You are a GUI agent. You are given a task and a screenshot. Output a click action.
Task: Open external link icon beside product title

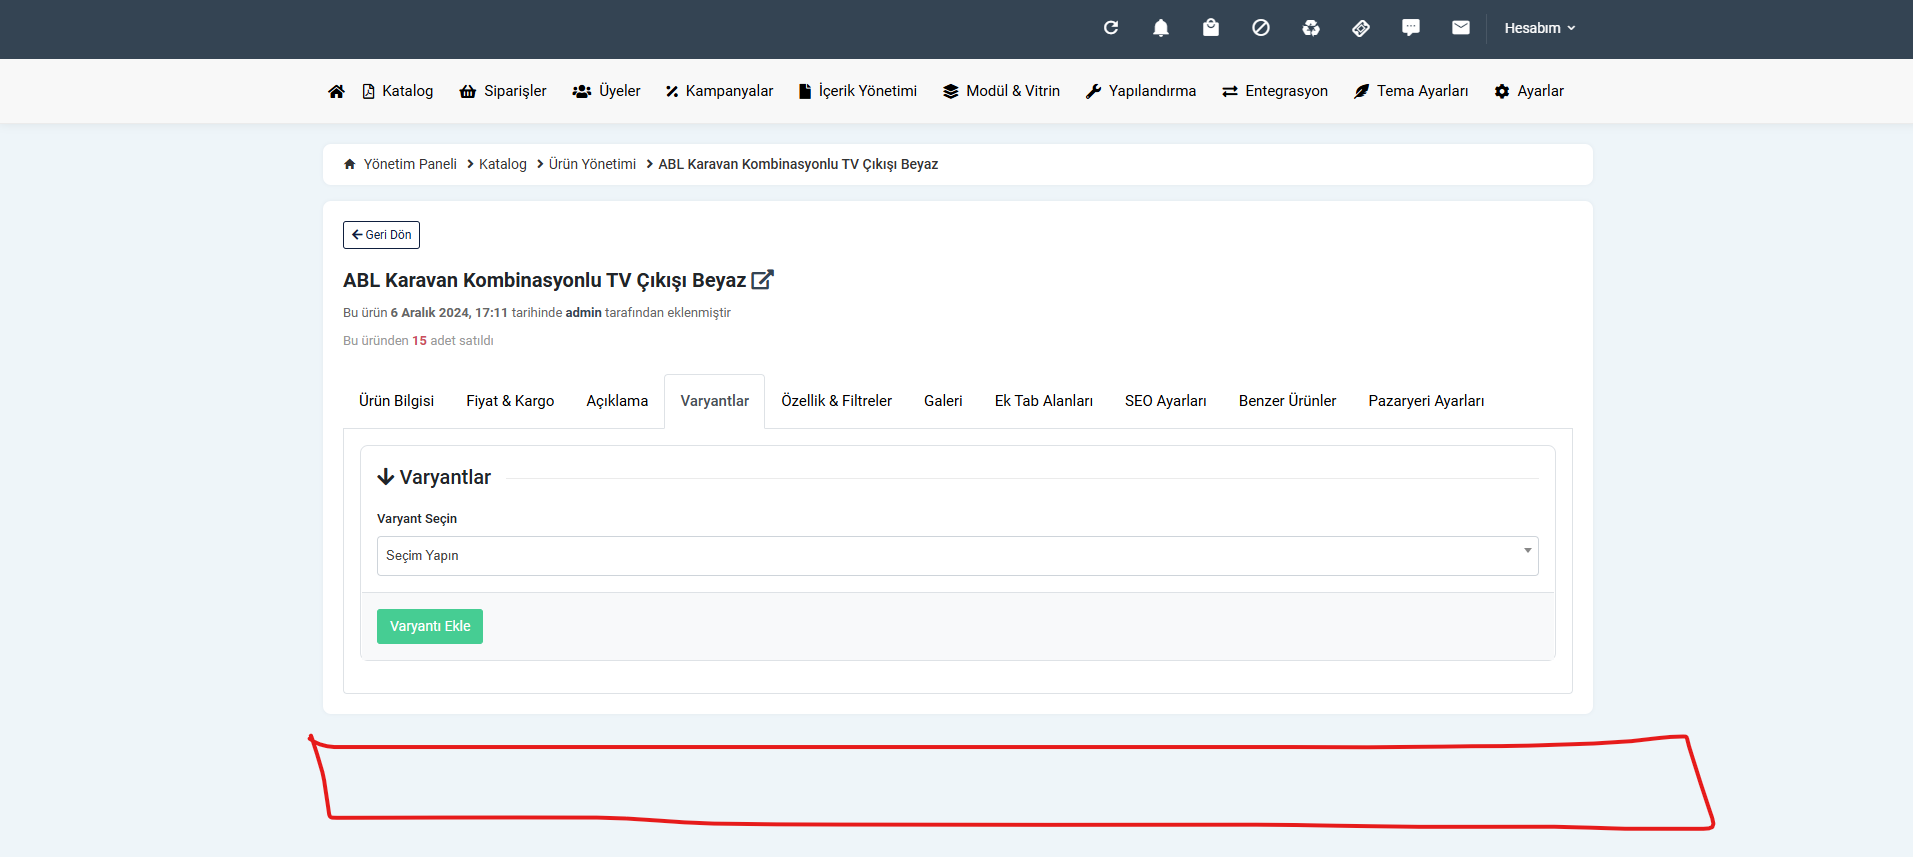[x=762, y=280]
